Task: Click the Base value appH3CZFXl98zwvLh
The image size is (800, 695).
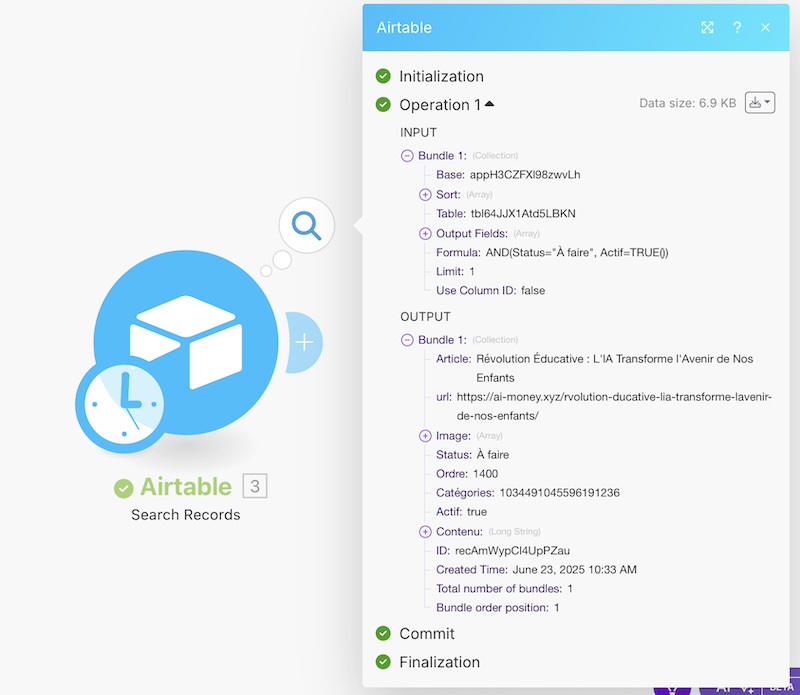Action: 525,175
